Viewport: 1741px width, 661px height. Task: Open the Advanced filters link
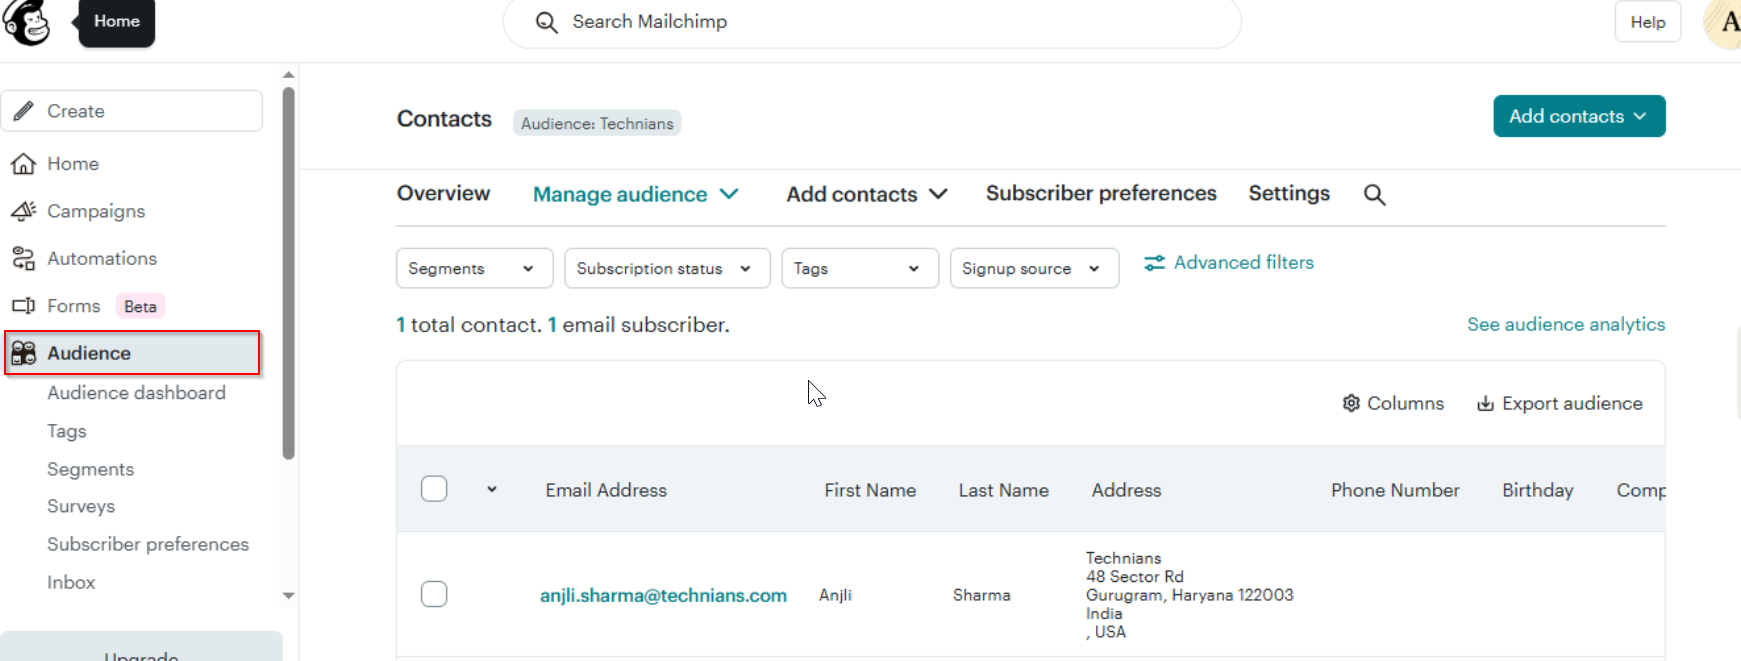click(1229, 263)
